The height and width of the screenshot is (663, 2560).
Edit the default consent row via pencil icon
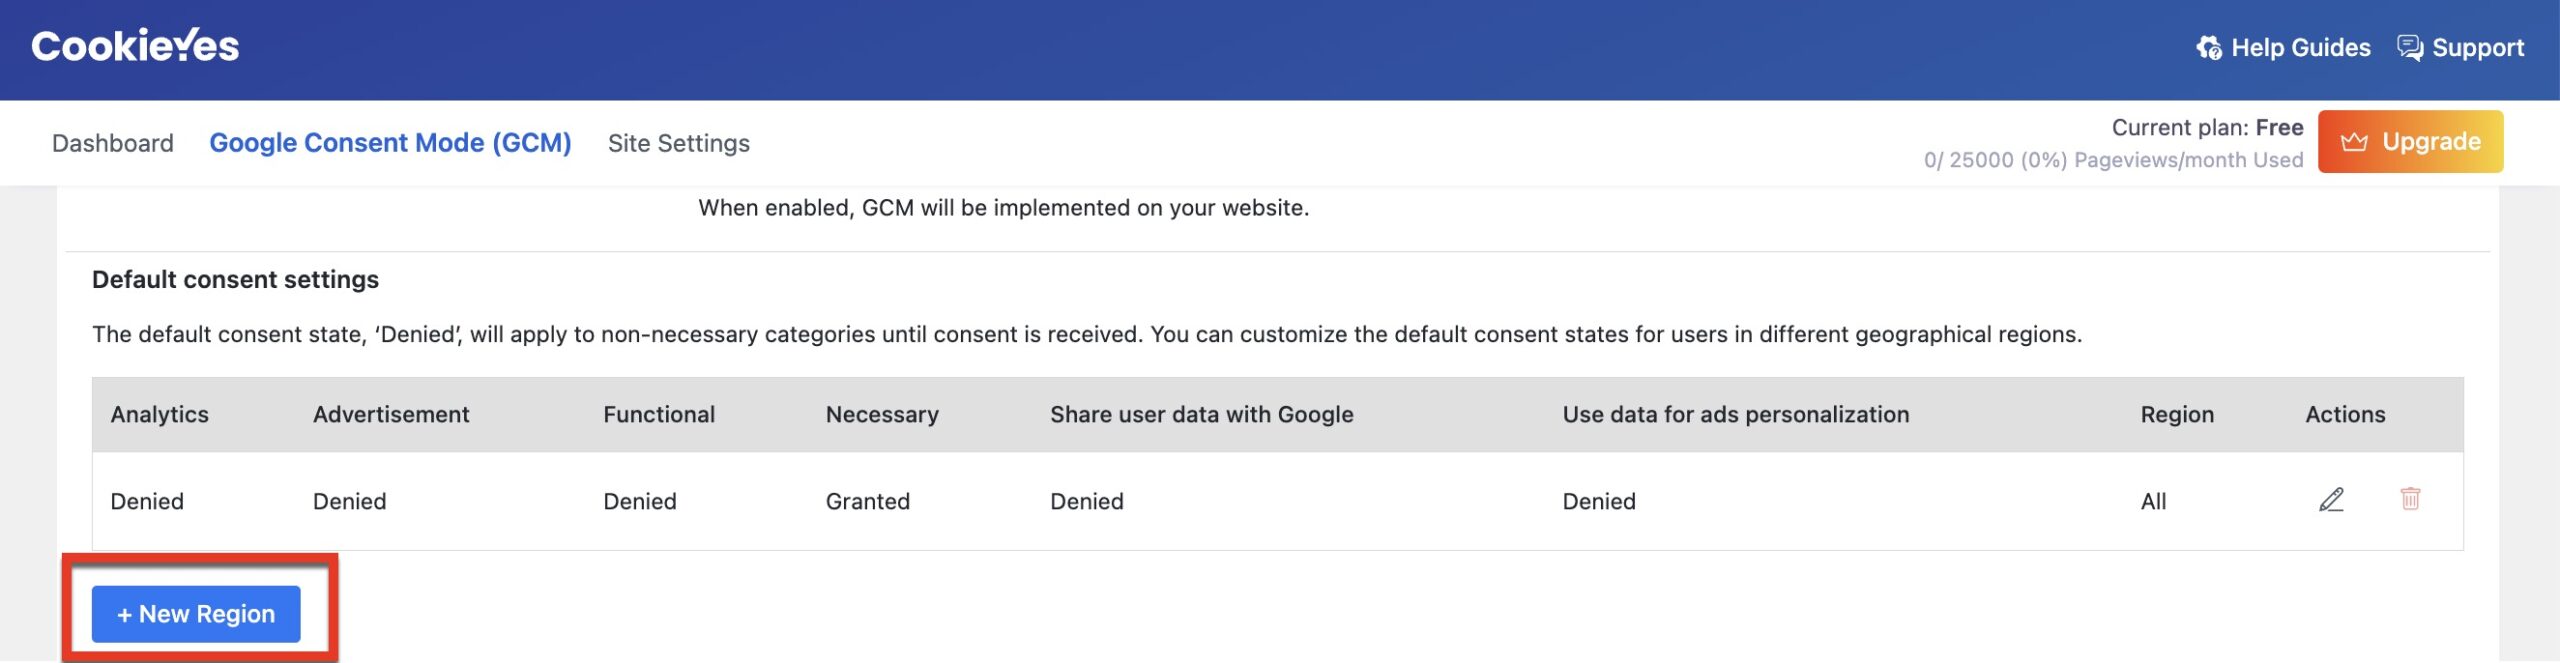pyautogui.click(x=2331, y=499)
